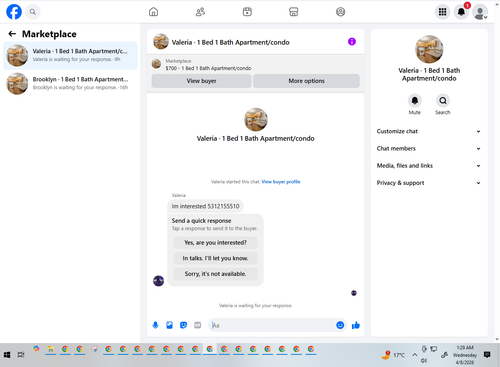This screenshot has height=367, width=500.
Task: Send quick reply 'Sorry, it's not available.'
Action: coord(215,274)
